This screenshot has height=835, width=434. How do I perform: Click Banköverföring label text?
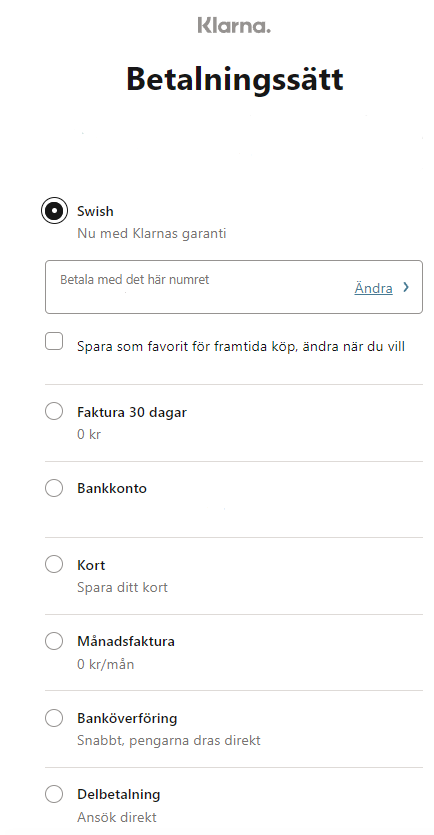(127, 718)
